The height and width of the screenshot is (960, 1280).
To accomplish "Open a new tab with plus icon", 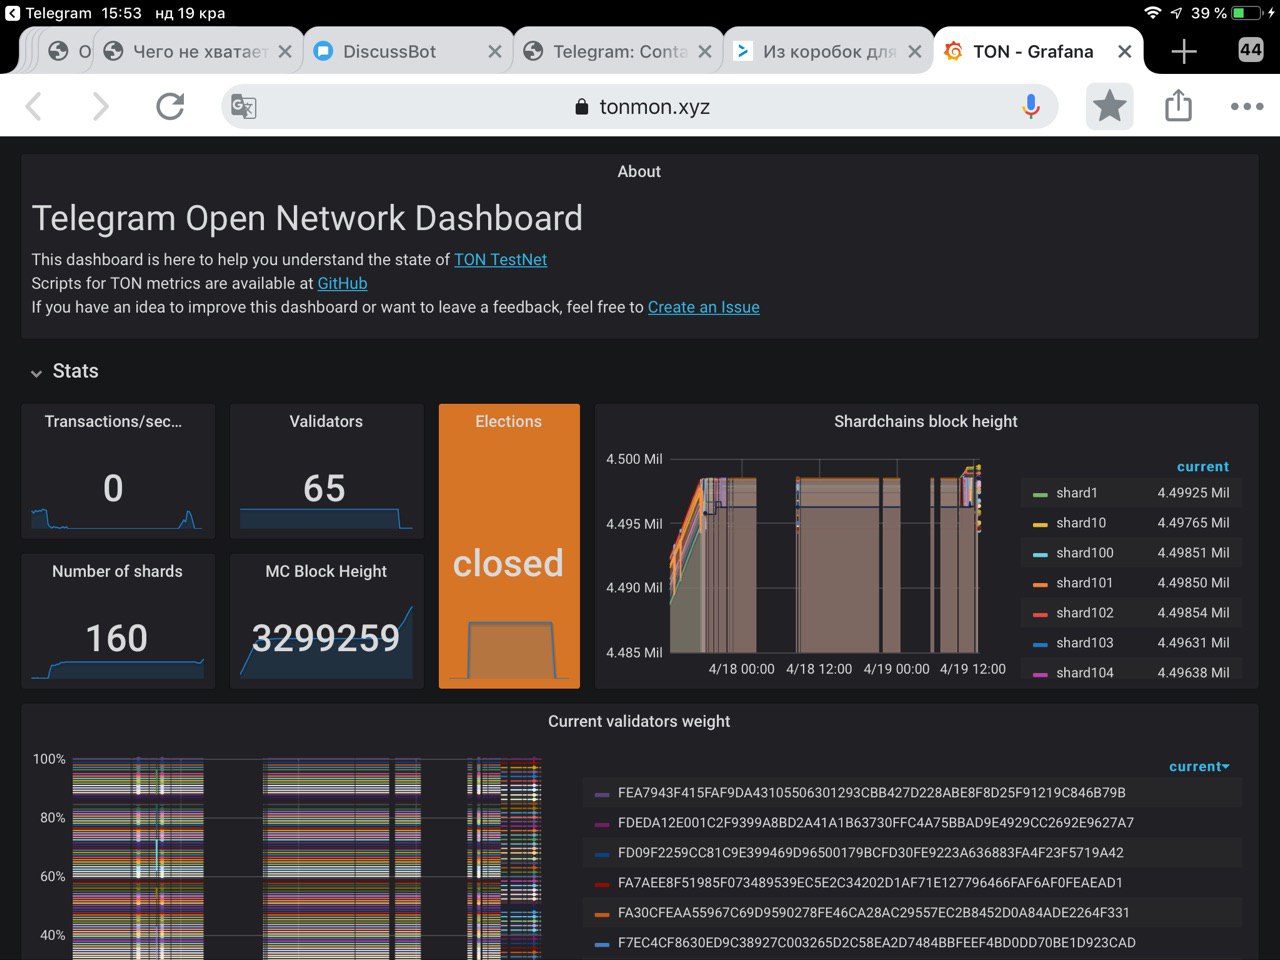I will (1184, 51).
